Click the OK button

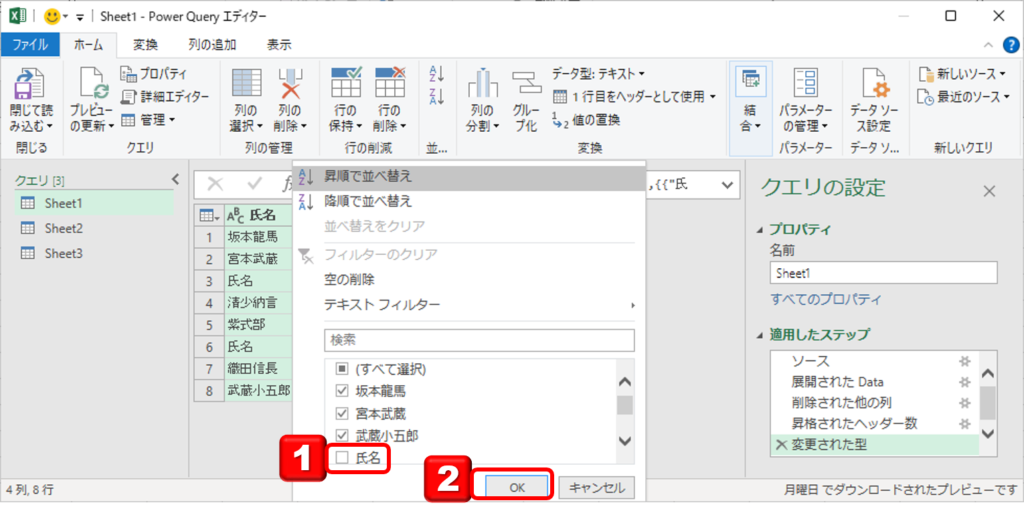(516, 487)
